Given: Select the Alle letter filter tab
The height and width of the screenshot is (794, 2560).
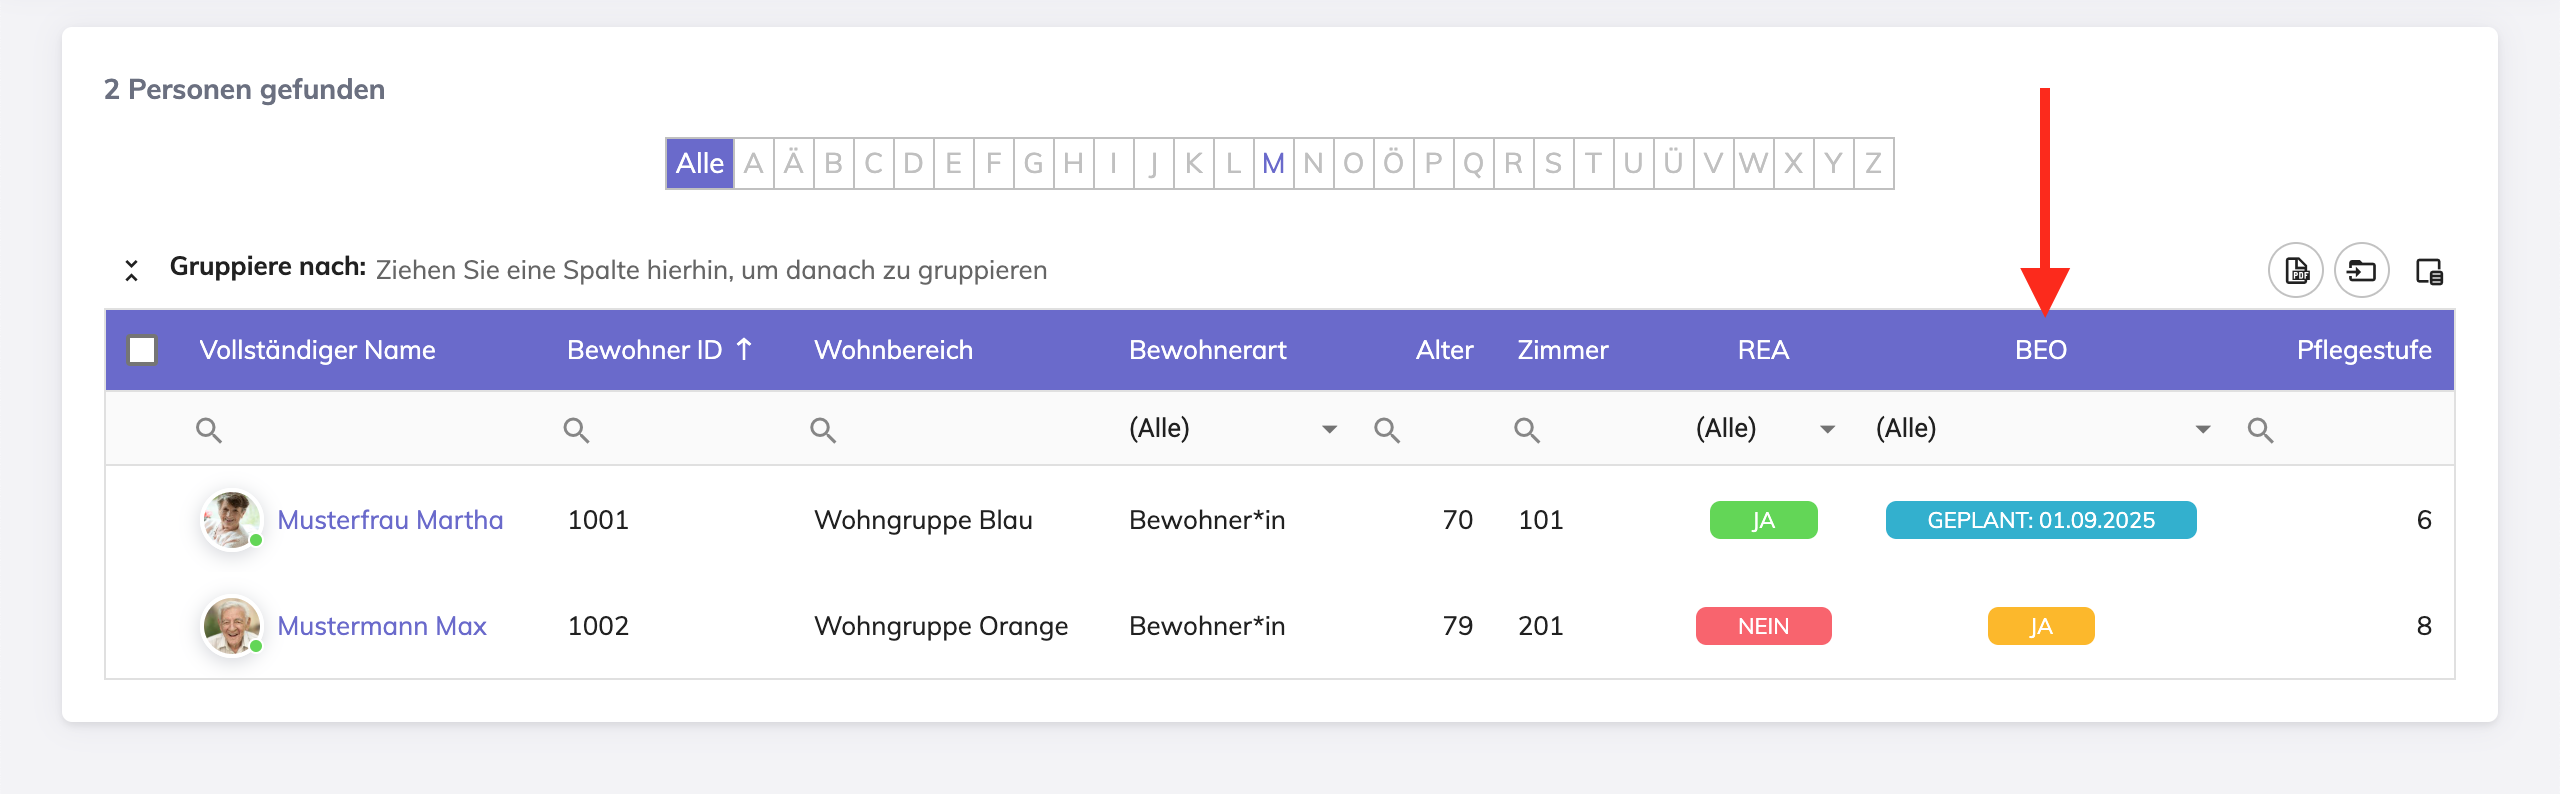Looking at the screenshot, I should 699,163.
